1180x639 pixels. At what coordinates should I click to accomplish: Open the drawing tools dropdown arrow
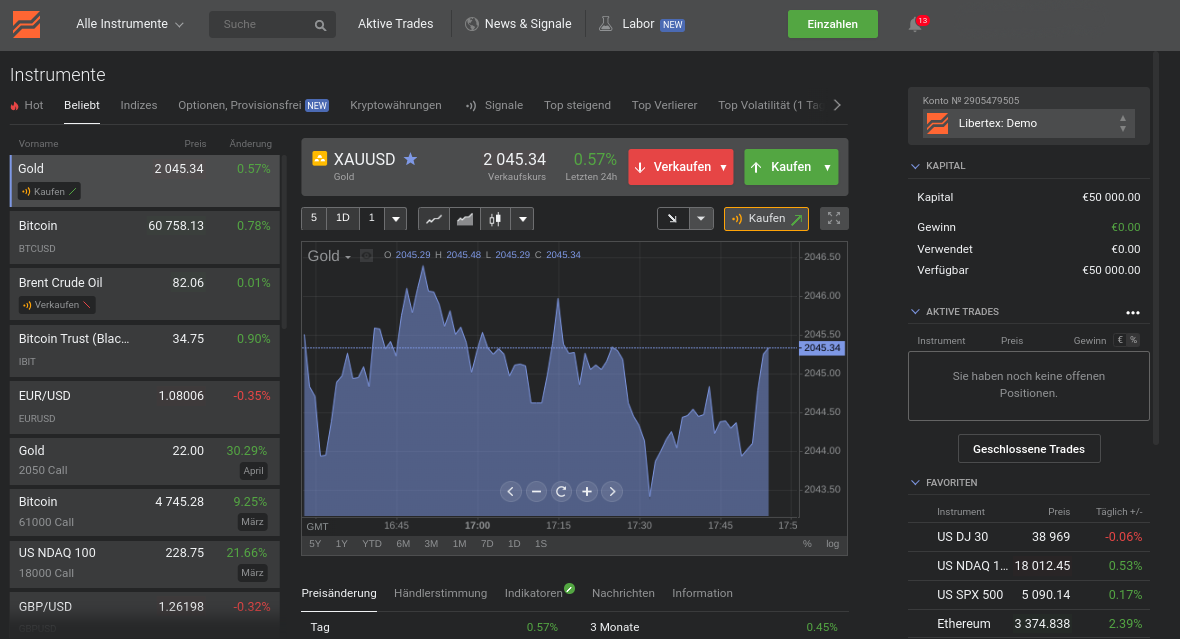point(701,219)
